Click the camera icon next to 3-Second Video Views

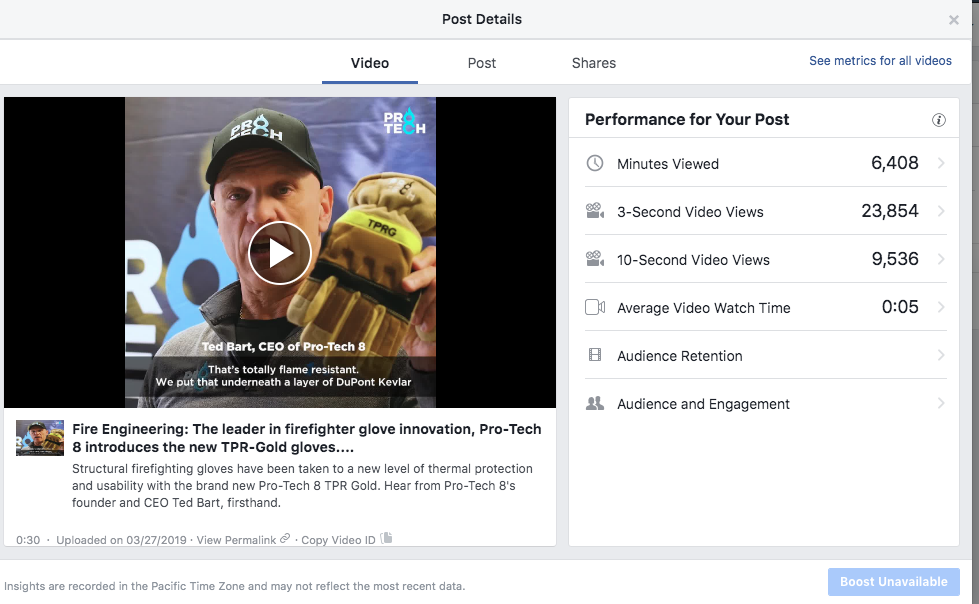(595, 211)
